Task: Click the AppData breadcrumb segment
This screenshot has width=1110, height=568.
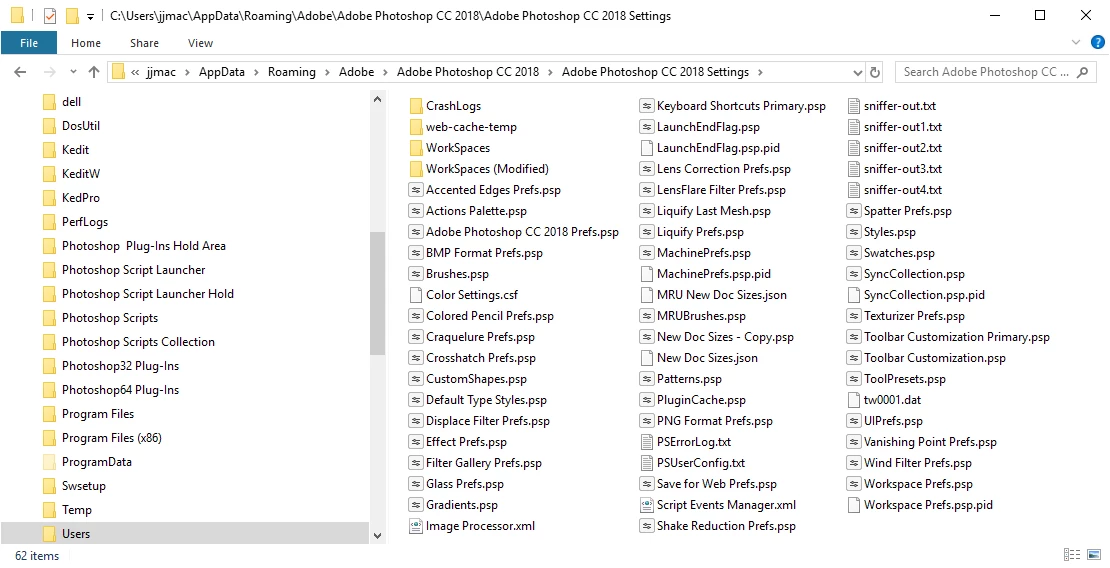Action: click(x=222, y=72)
